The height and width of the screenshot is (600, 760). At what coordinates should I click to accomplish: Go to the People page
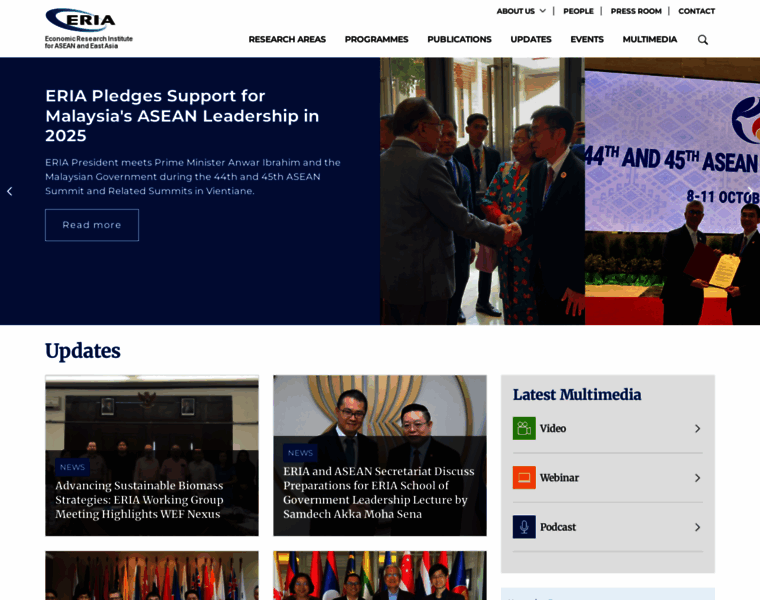coord(578,11)
